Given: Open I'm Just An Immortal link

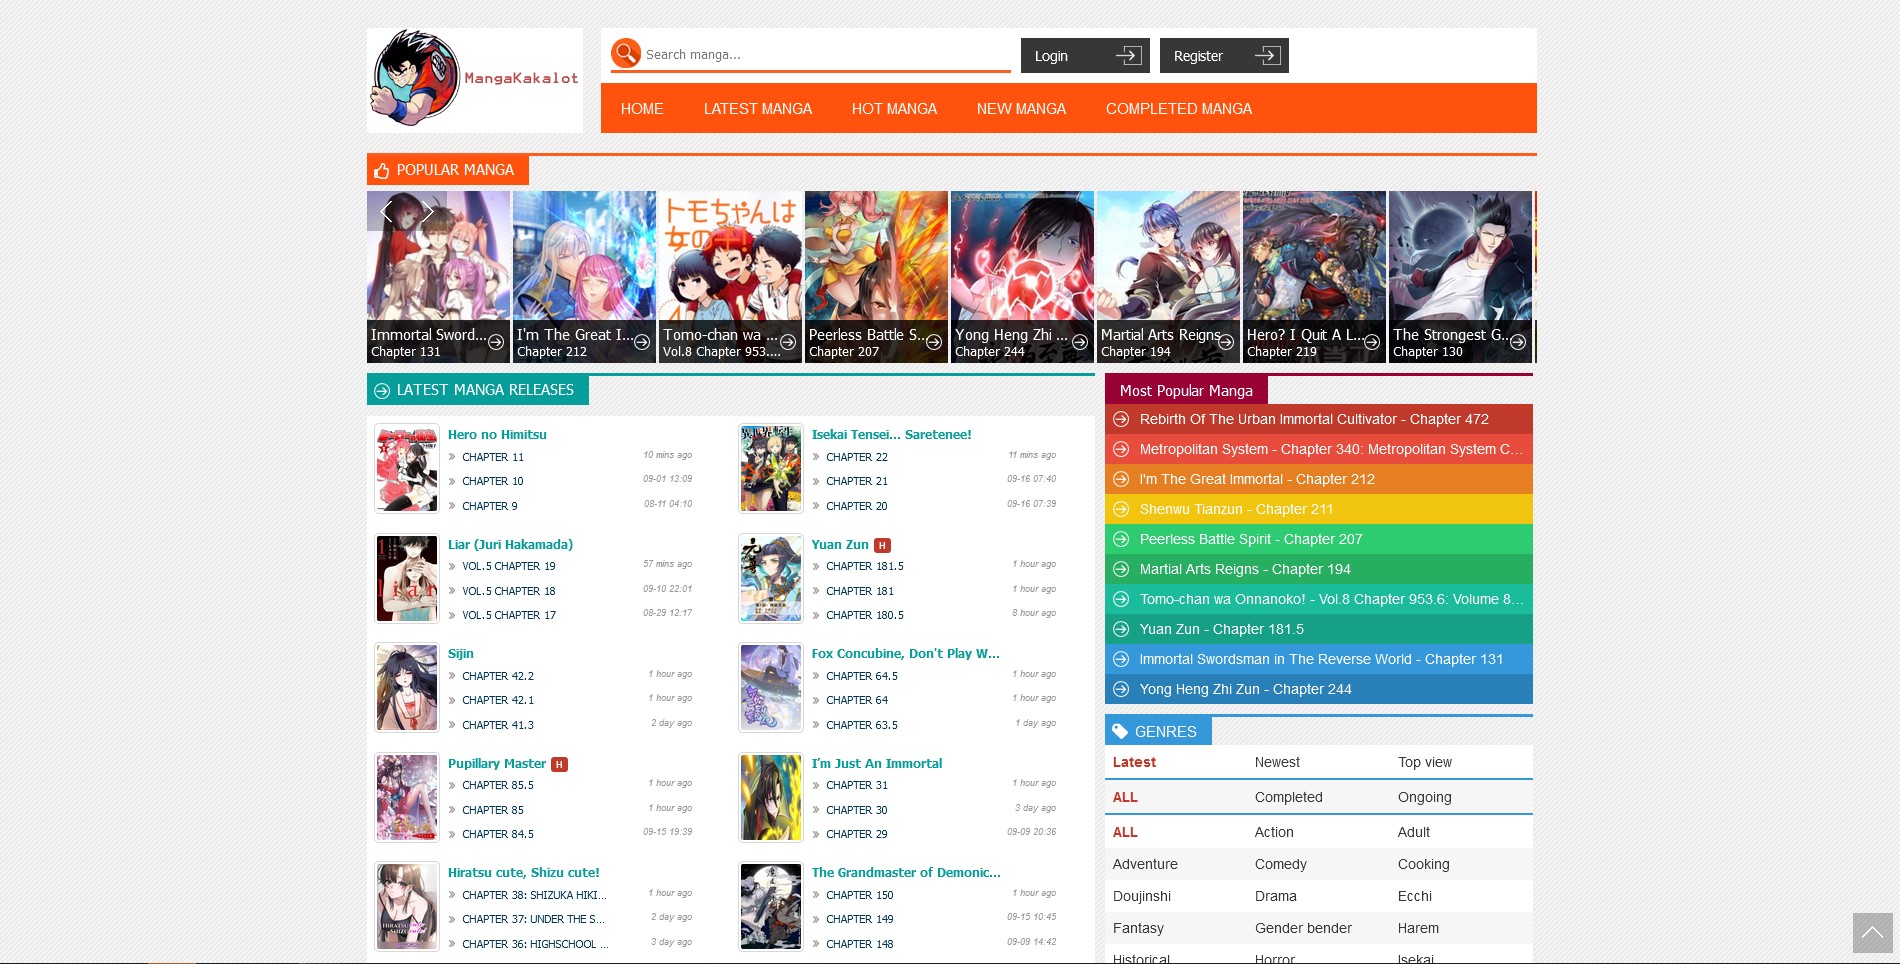Looking at the screenshot, I should 877,764.
